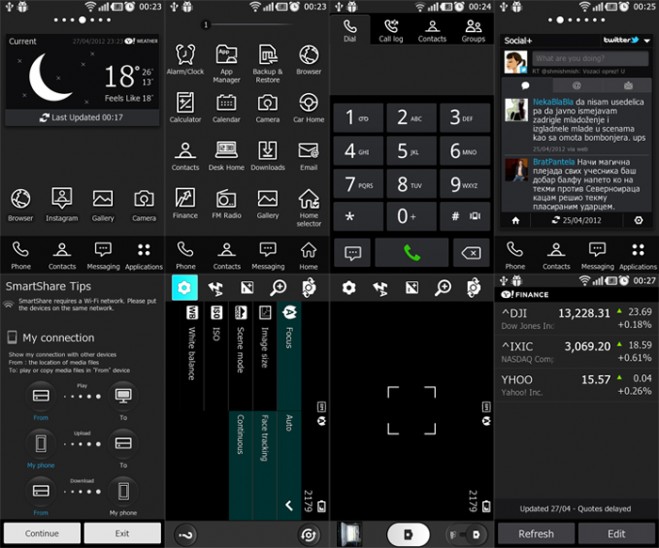Screen dimensions: 659x548
Task: Expand the ISO setting
Action: 216,356
